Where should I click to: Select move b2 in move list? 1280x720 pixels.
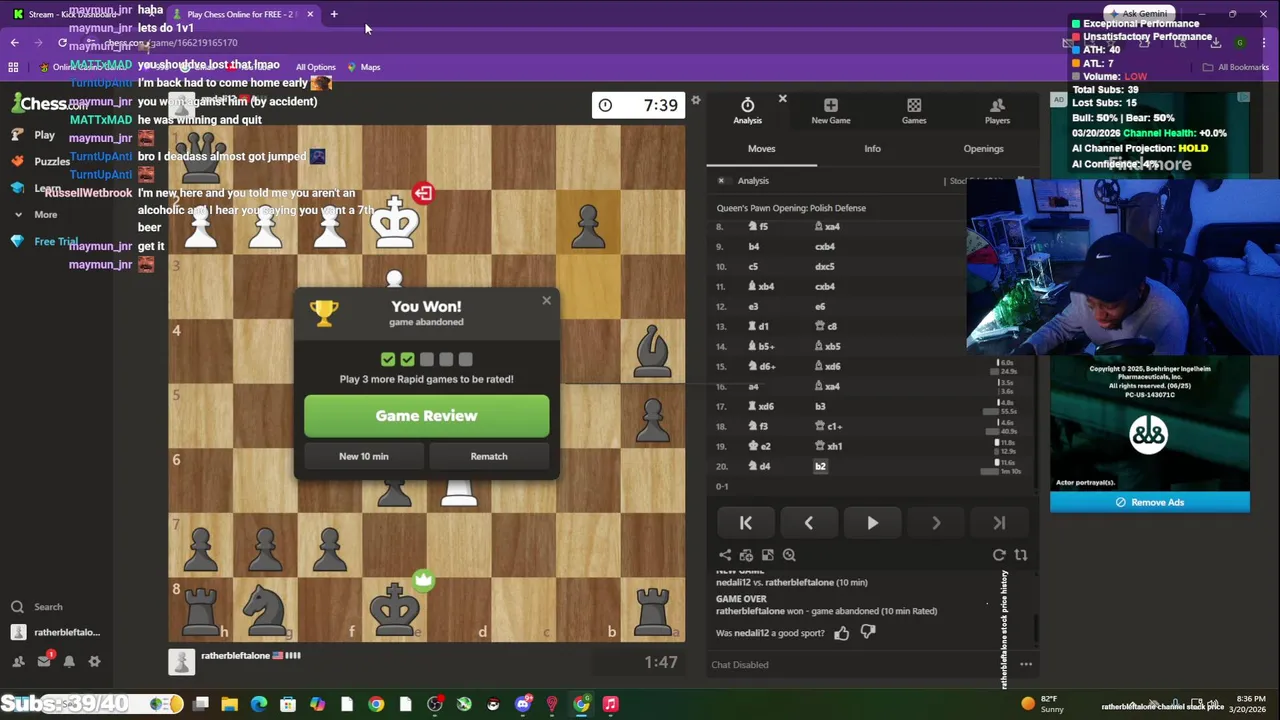pos(820,466)
